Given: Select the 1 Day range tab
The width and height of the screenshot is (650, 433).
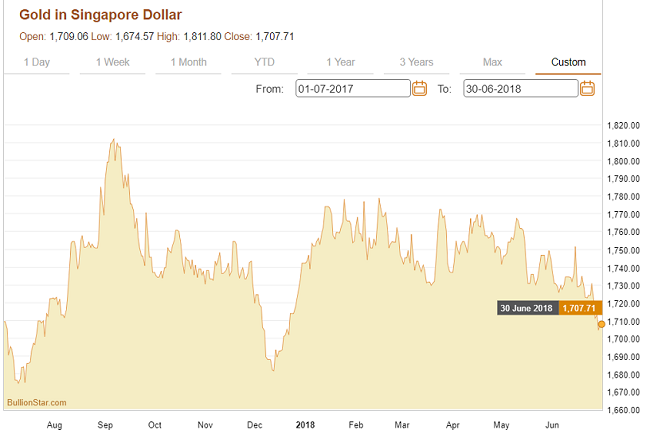Looking at the screenshot, I should 36,62.
